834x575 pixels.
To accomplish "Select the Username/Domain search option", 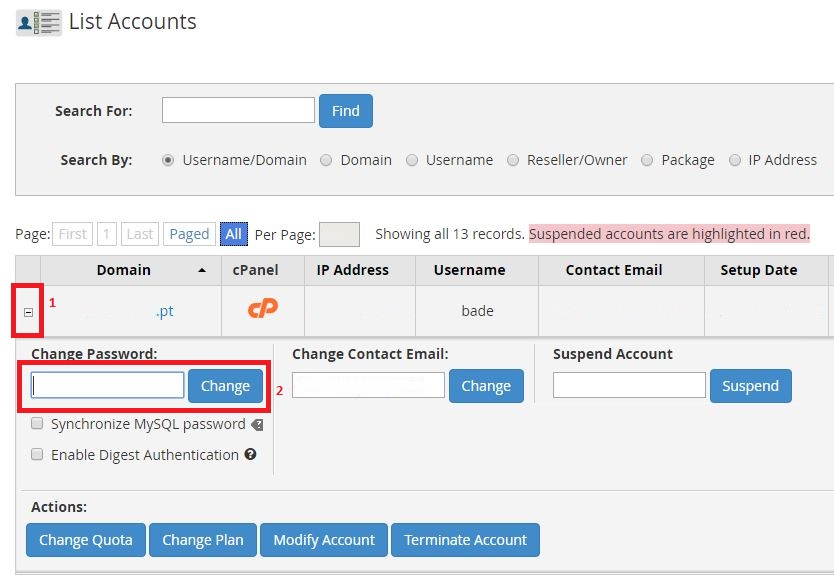I will click(x=168, y=160).
